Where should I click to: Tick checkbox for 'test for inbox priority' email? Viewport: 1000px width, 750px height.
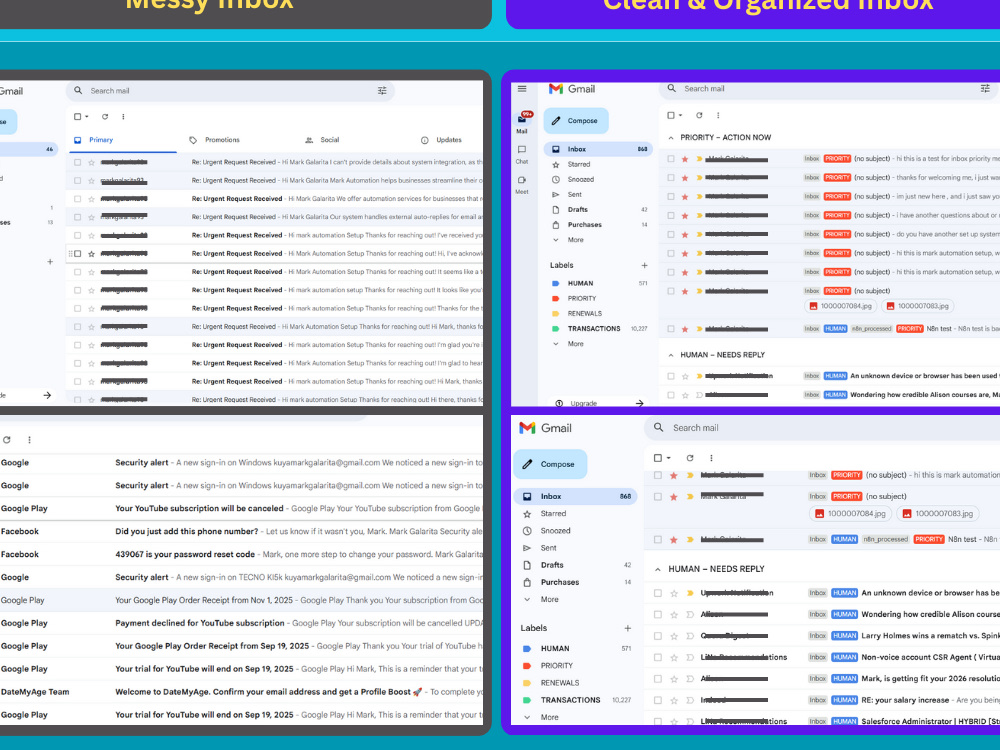(x=671, y=159)
